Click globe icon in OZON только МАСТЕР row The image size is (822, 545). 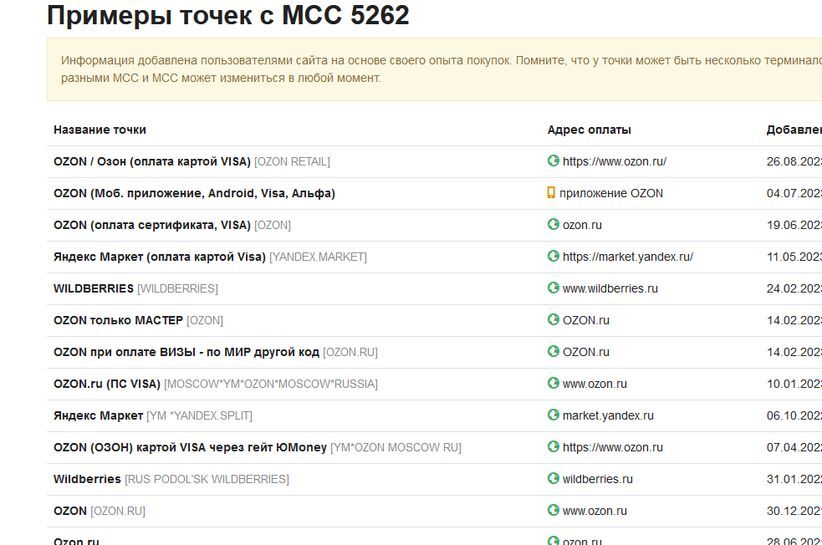click(553, 320)
